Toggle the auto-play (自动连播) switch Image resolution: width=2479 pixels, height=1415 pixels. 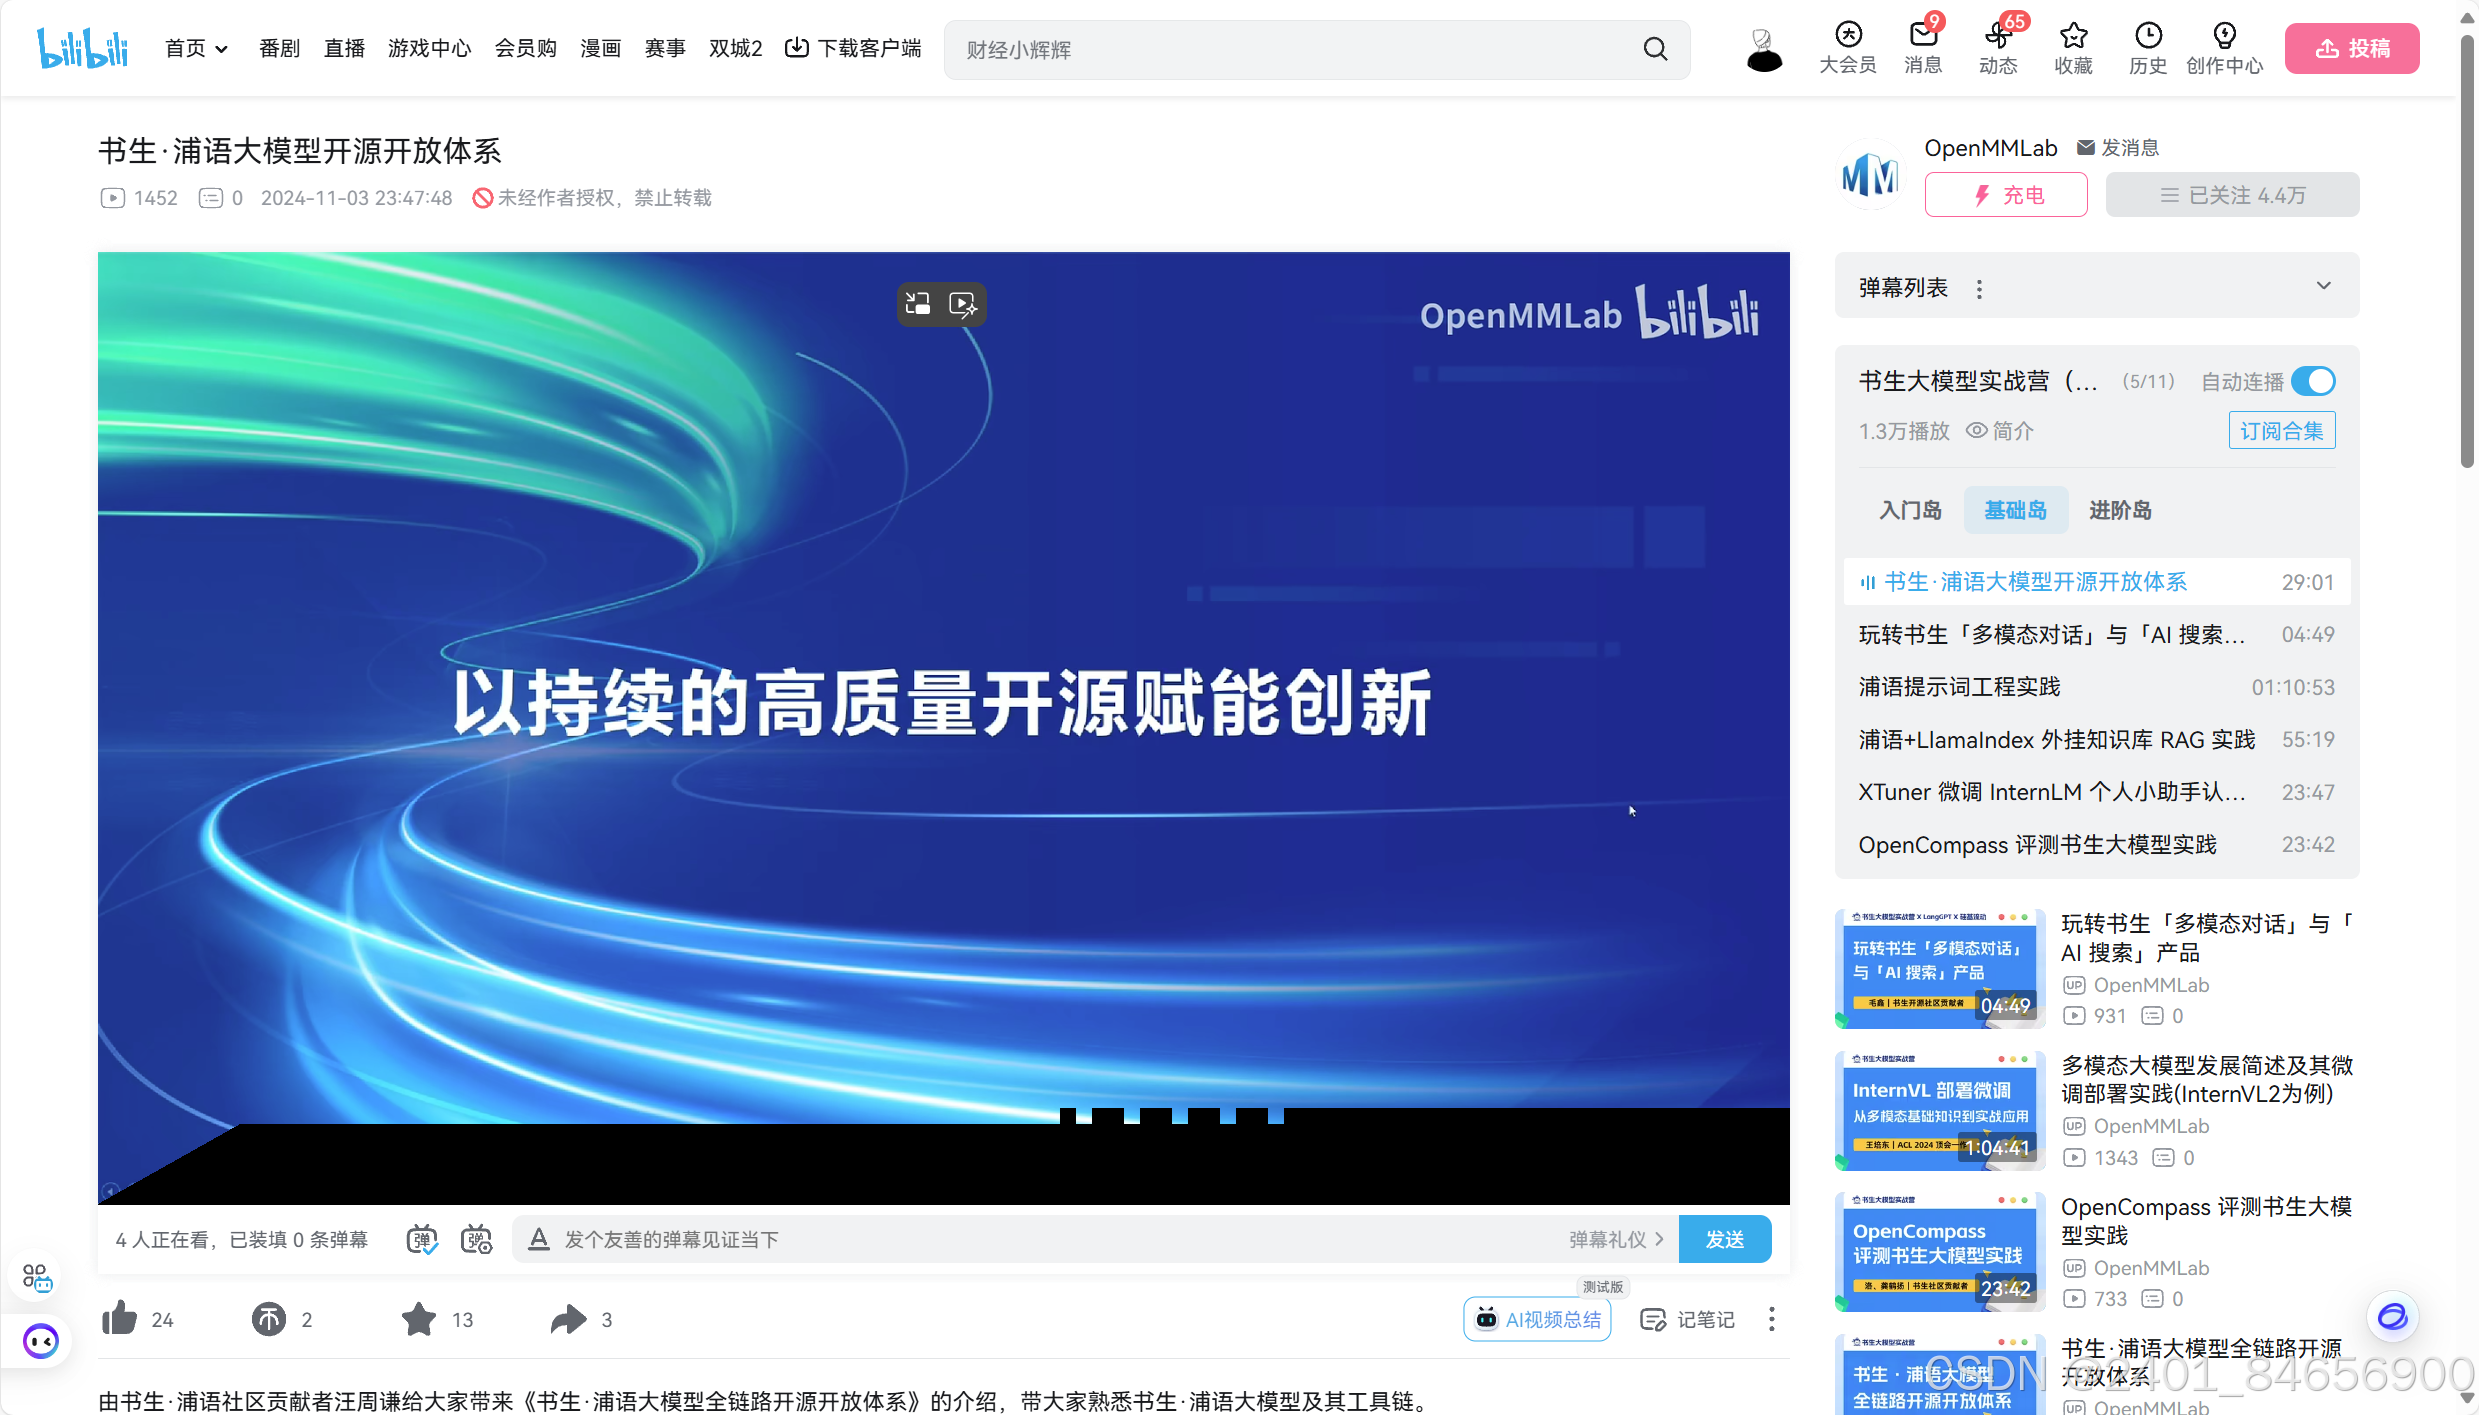(x=2313, y=381)
